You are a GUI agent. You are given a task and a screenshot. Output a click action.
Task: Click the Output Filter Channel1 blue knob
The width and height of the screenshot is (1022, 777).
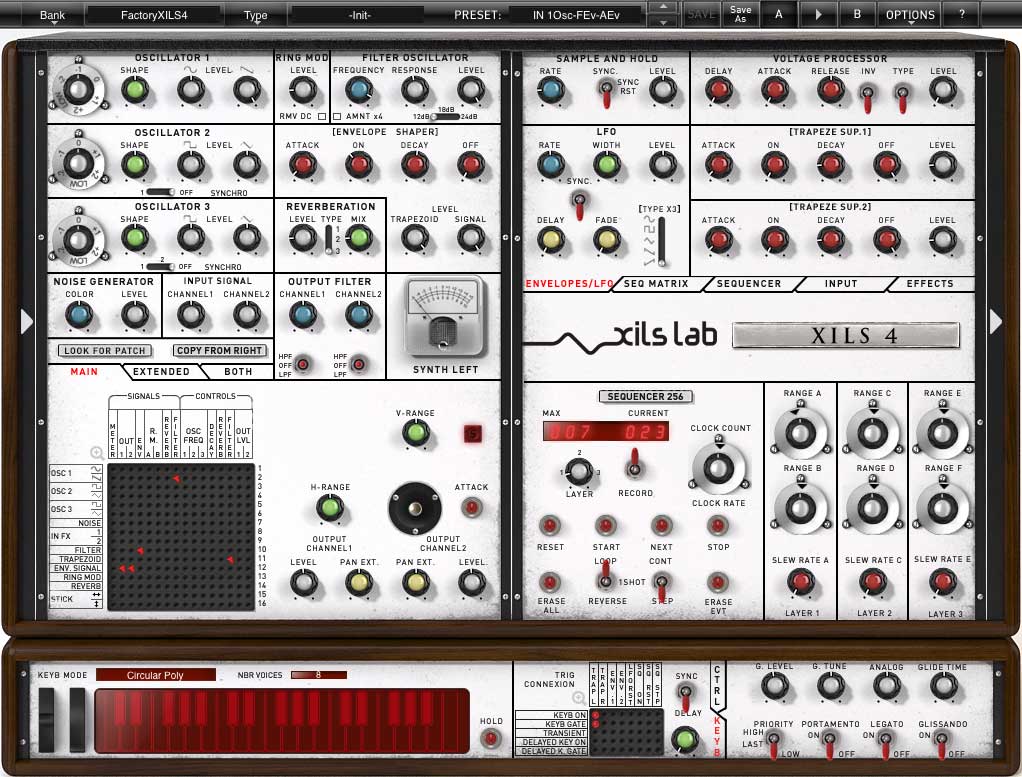click(302, 315)
